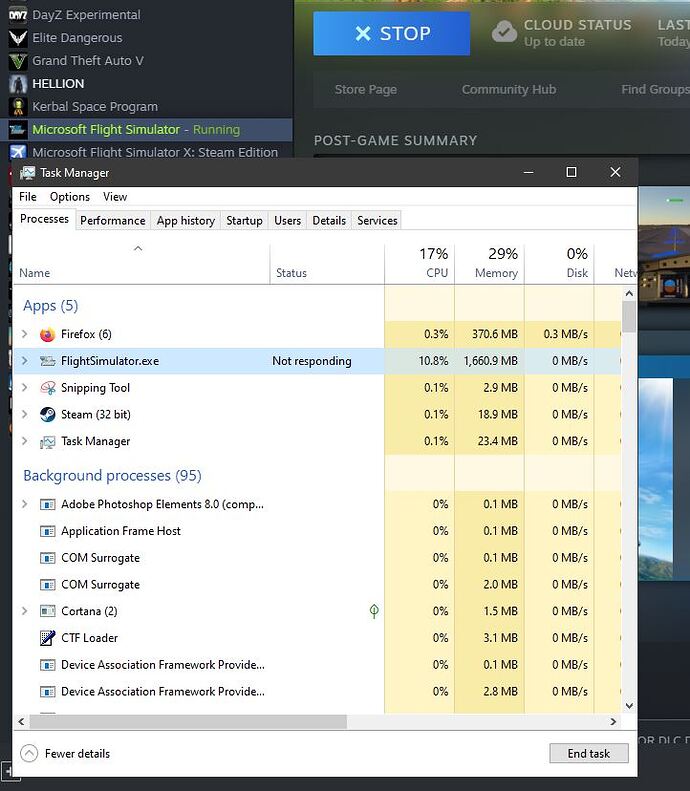Sort processes by the Memory column header

pyautogui.click(x=496, y=264)
